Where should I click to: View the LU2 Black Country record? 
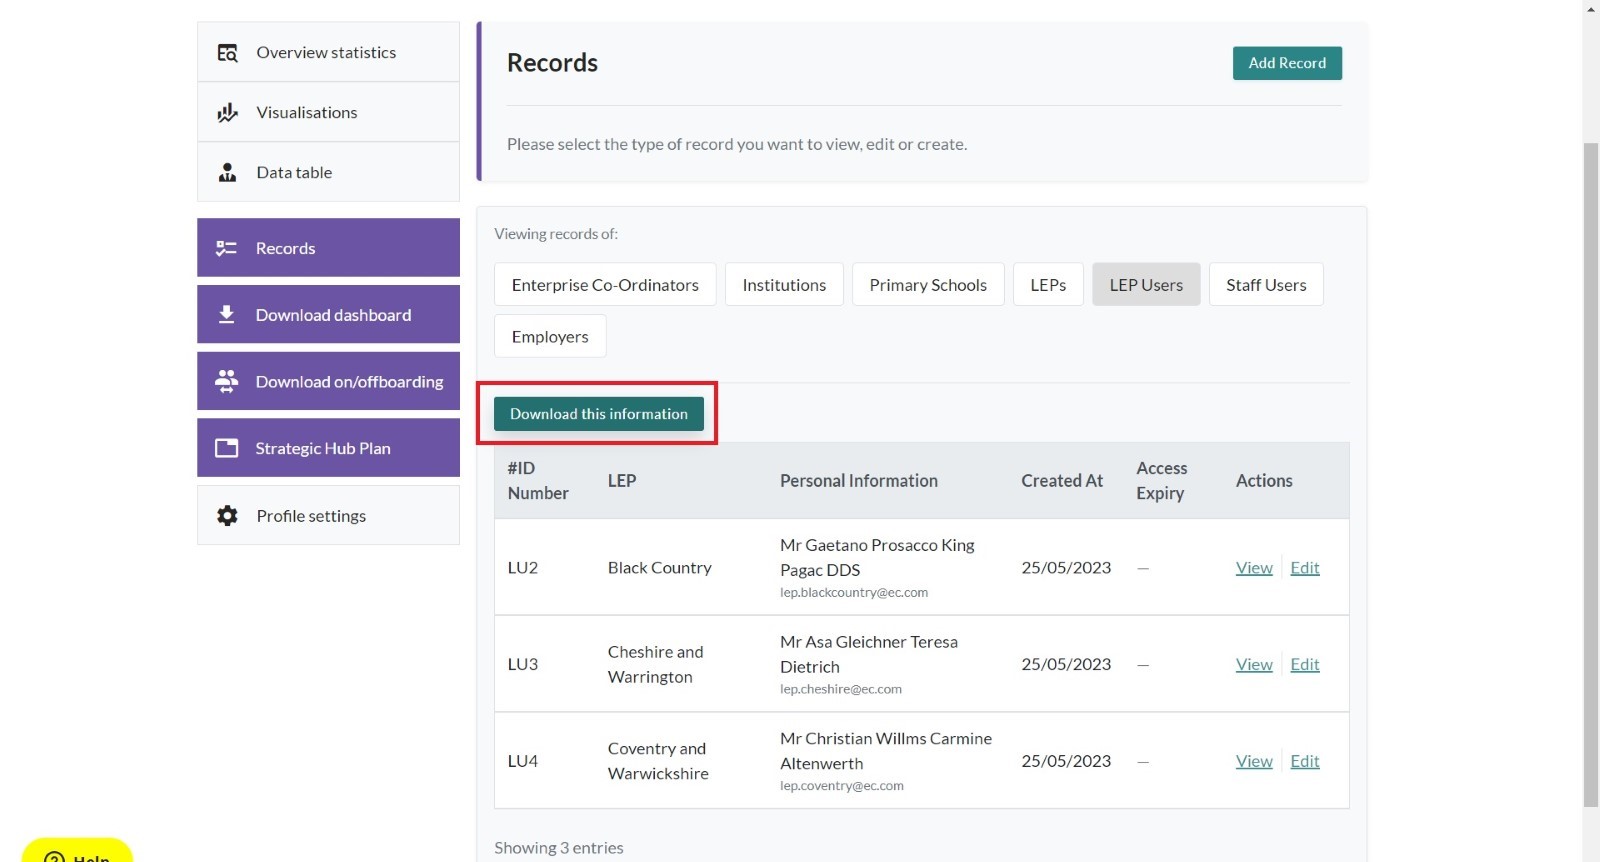pyautogui.click(x=1254, y=568)
